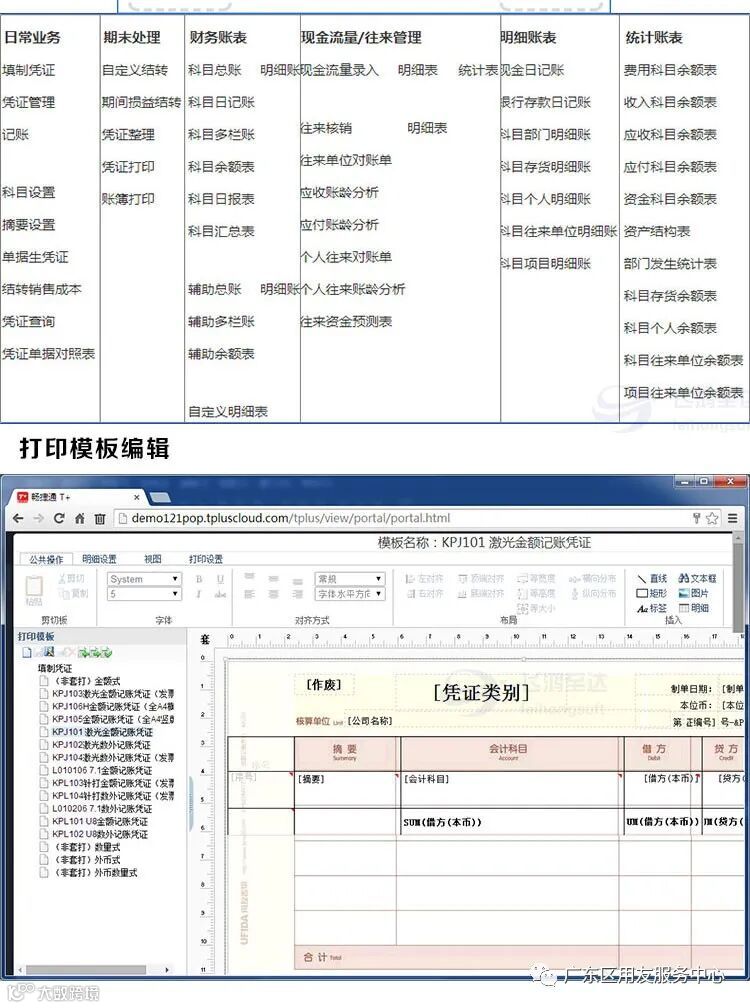Open the browser hamburger menu
Viewport: 750px width, 1008px height.
732,518
